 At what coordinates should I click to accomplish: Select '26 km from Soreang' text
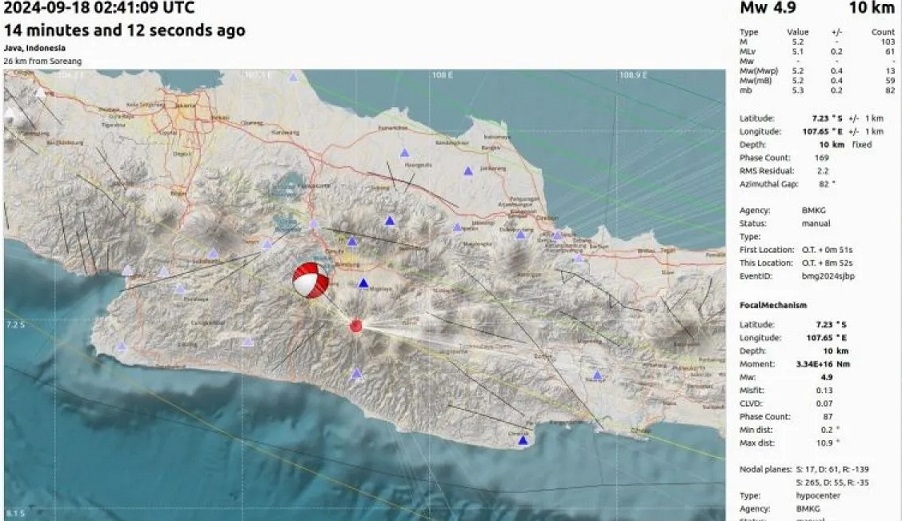click(43, 61)
